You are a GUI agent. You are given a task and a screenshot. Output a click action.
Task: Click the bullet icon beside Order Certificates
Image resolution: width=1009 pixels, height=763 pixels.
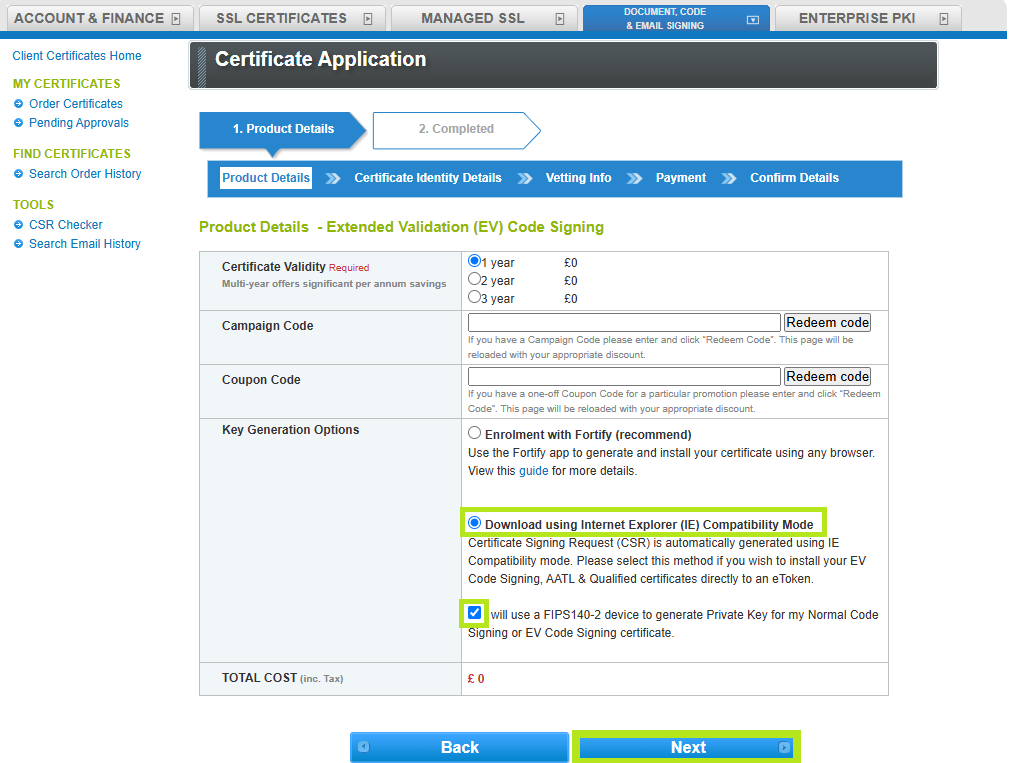pyautogui.click(x=19, y=104)
